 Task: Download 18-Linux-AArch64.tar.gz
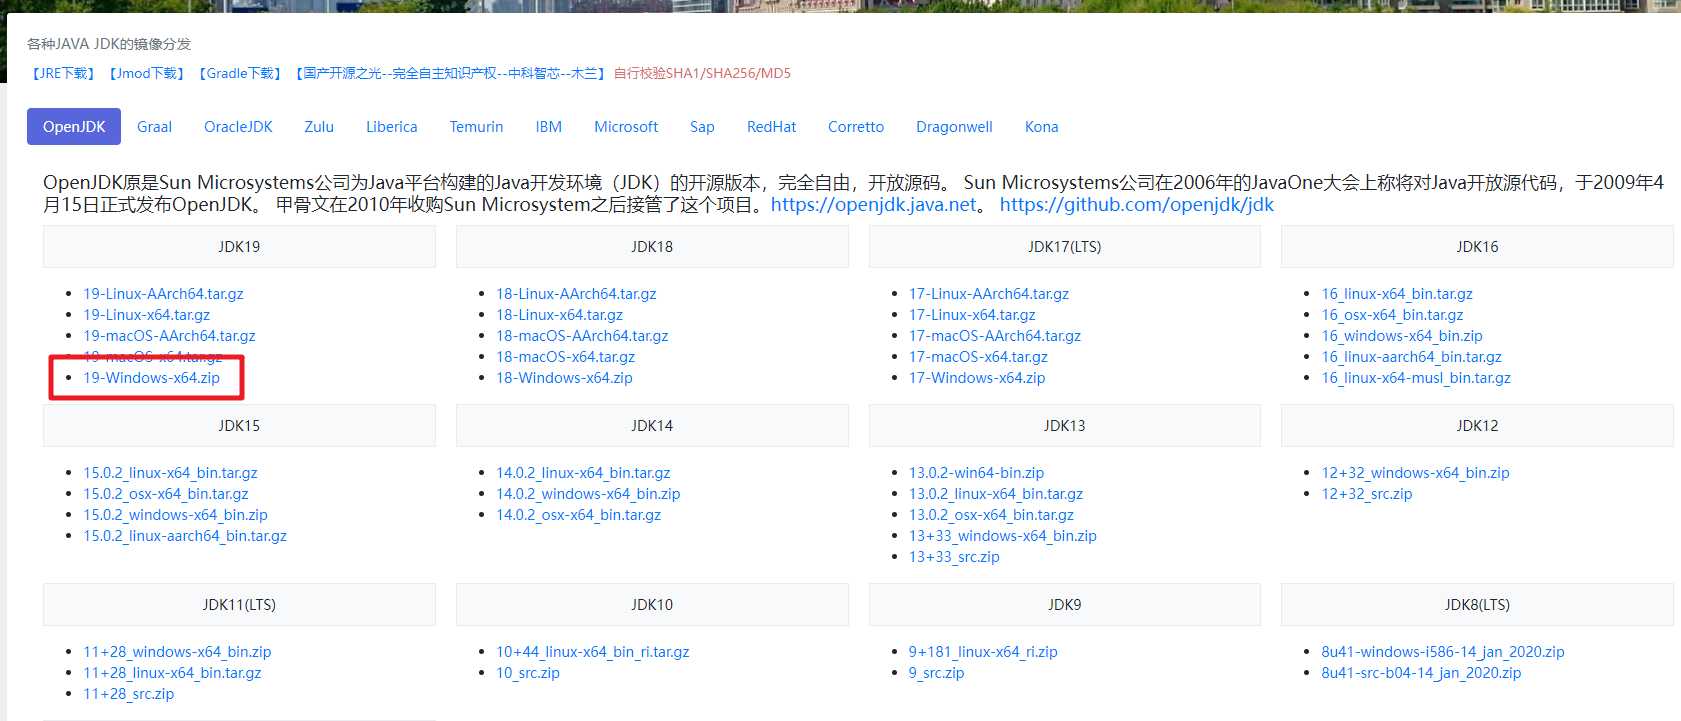point(576,294)
